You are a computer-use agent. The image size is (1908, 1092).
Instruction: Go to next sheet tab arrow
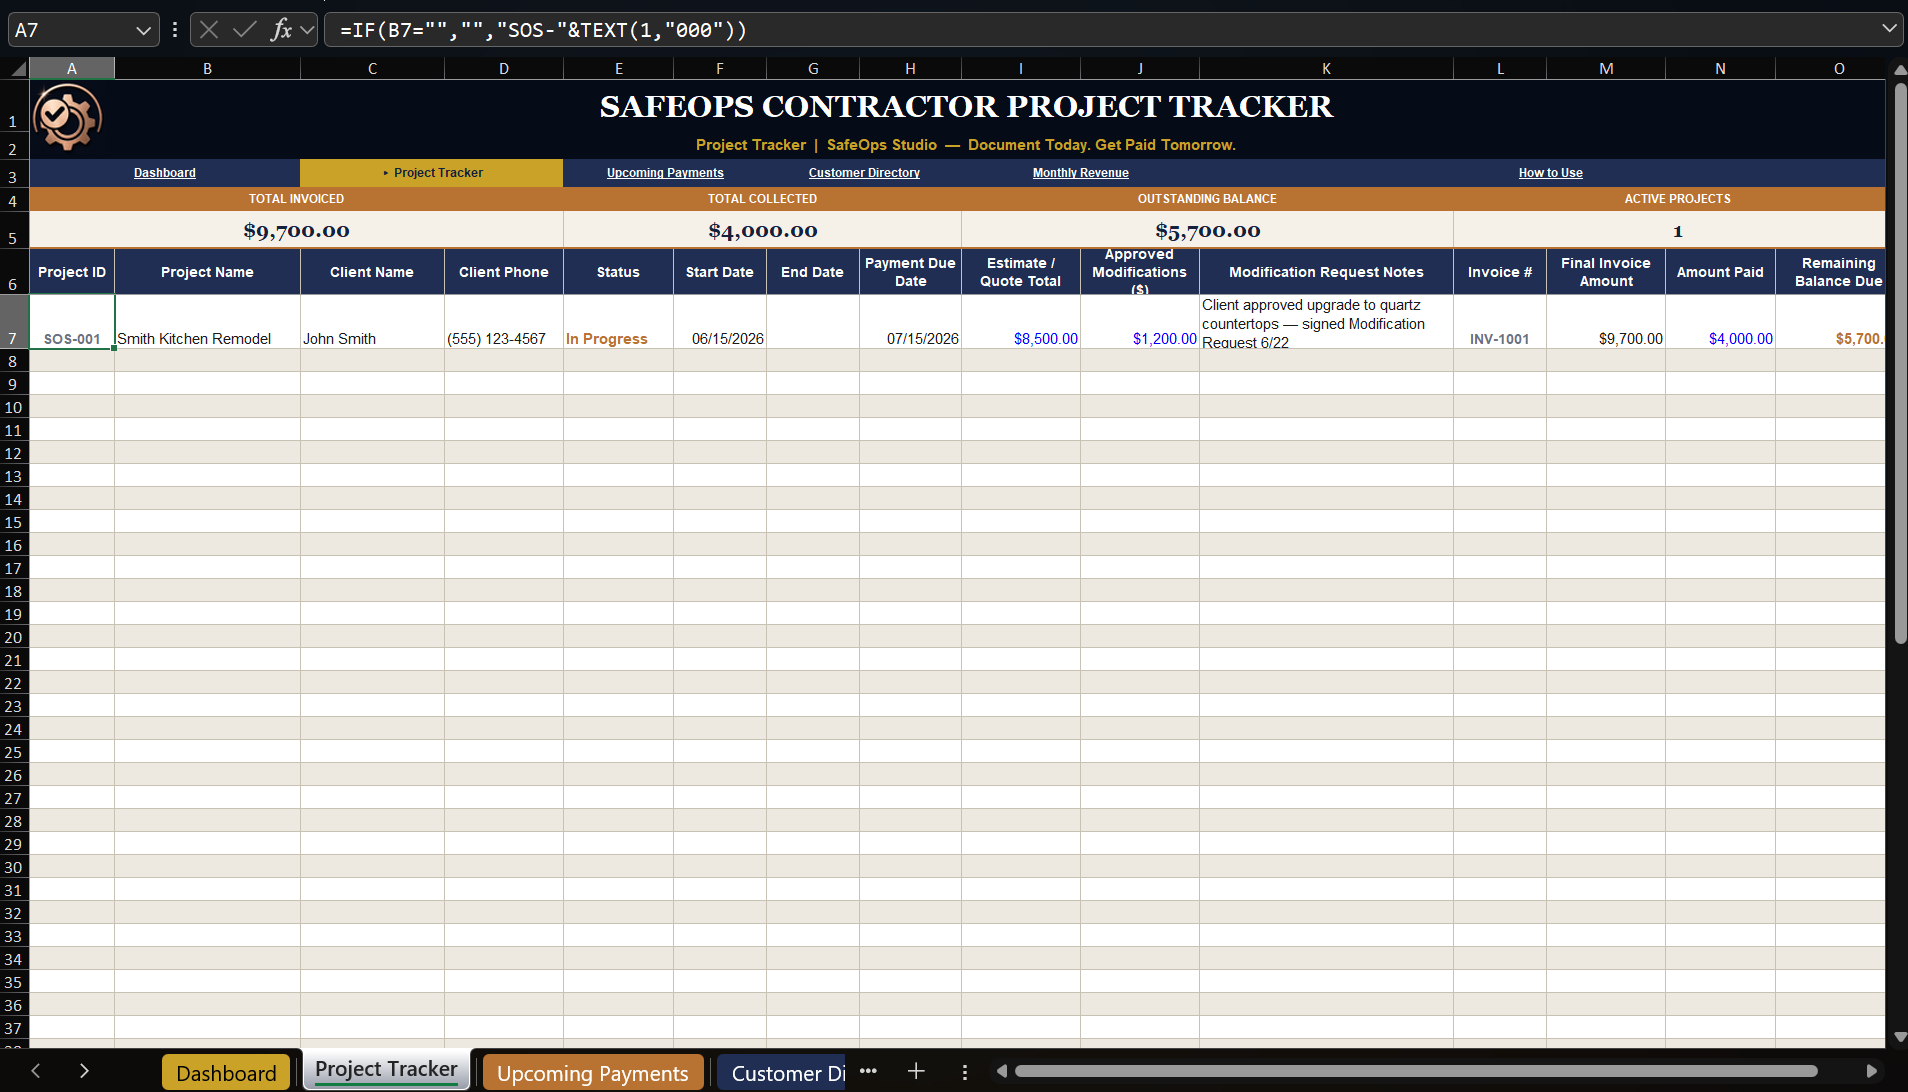pyautogui.click(x=84, y=1071)
